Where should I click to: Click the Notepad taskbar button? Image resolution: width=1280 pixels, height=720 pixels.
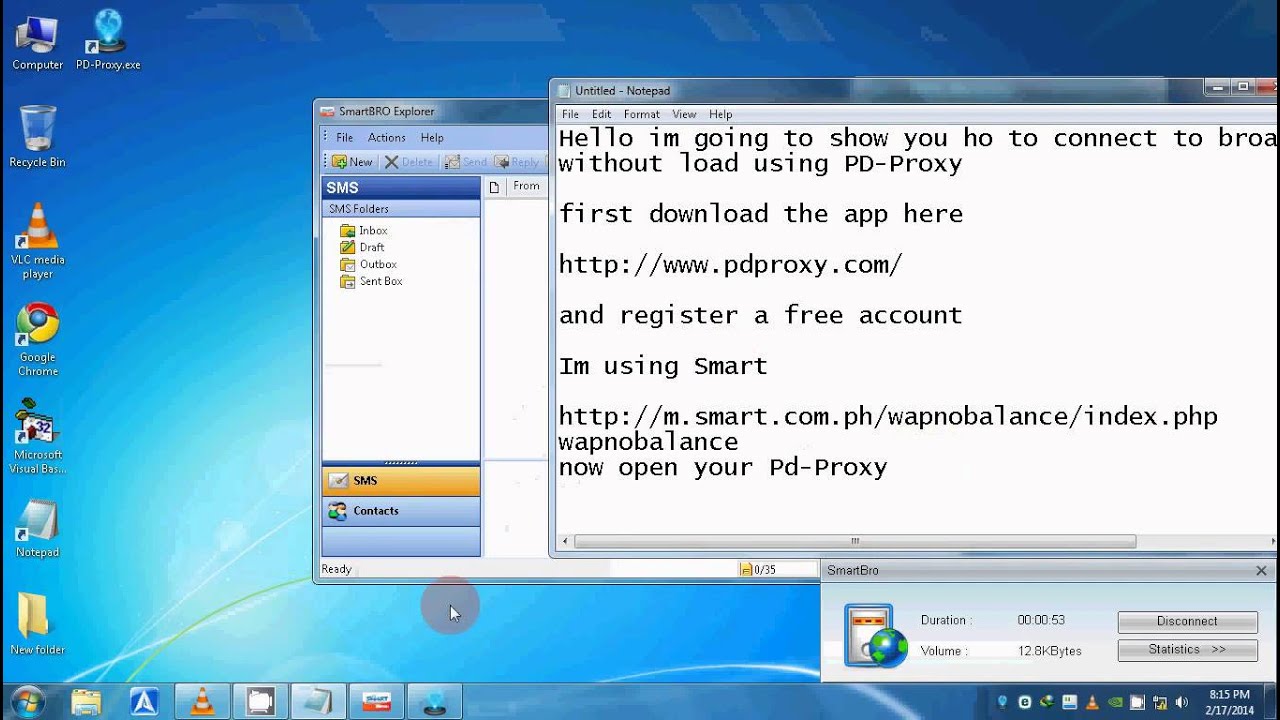(319, 701)
